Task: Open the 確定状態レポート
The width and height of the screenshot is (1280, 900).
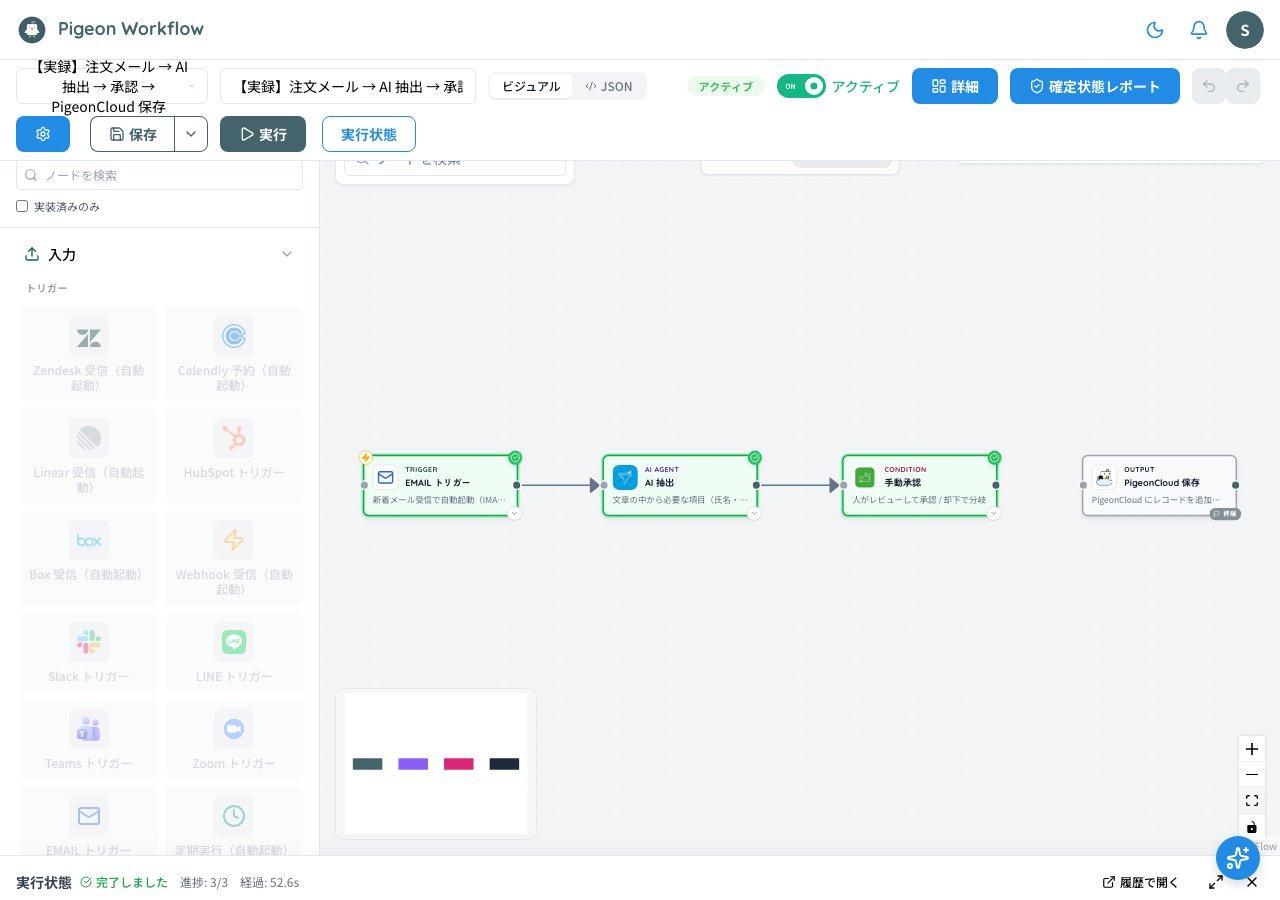Action: (x=1095, y=86)
